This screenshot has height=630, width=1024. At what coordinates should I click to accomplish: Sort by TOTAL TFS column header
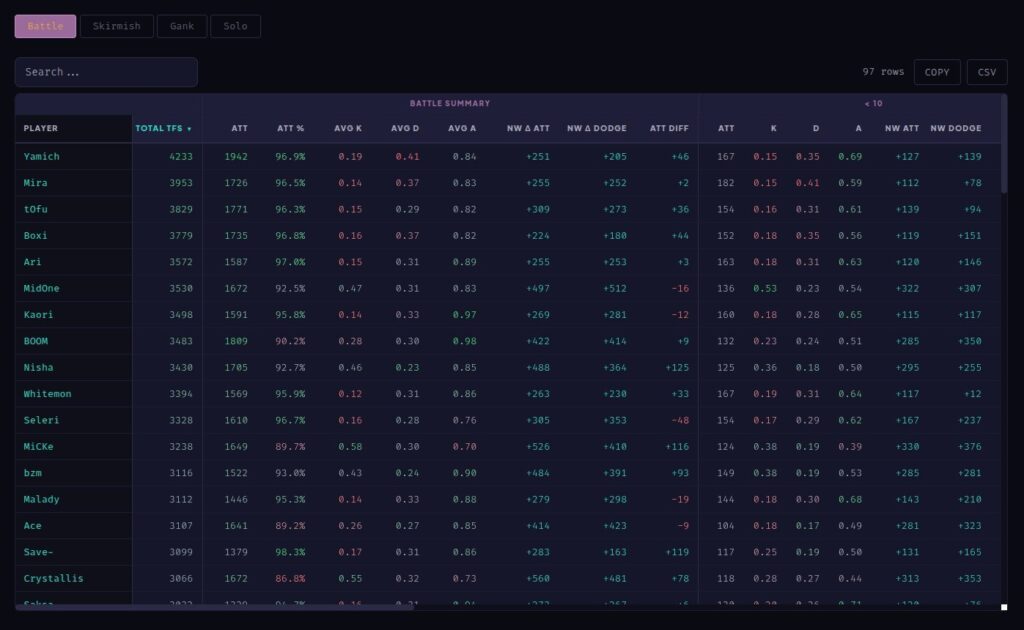point(165,128)
